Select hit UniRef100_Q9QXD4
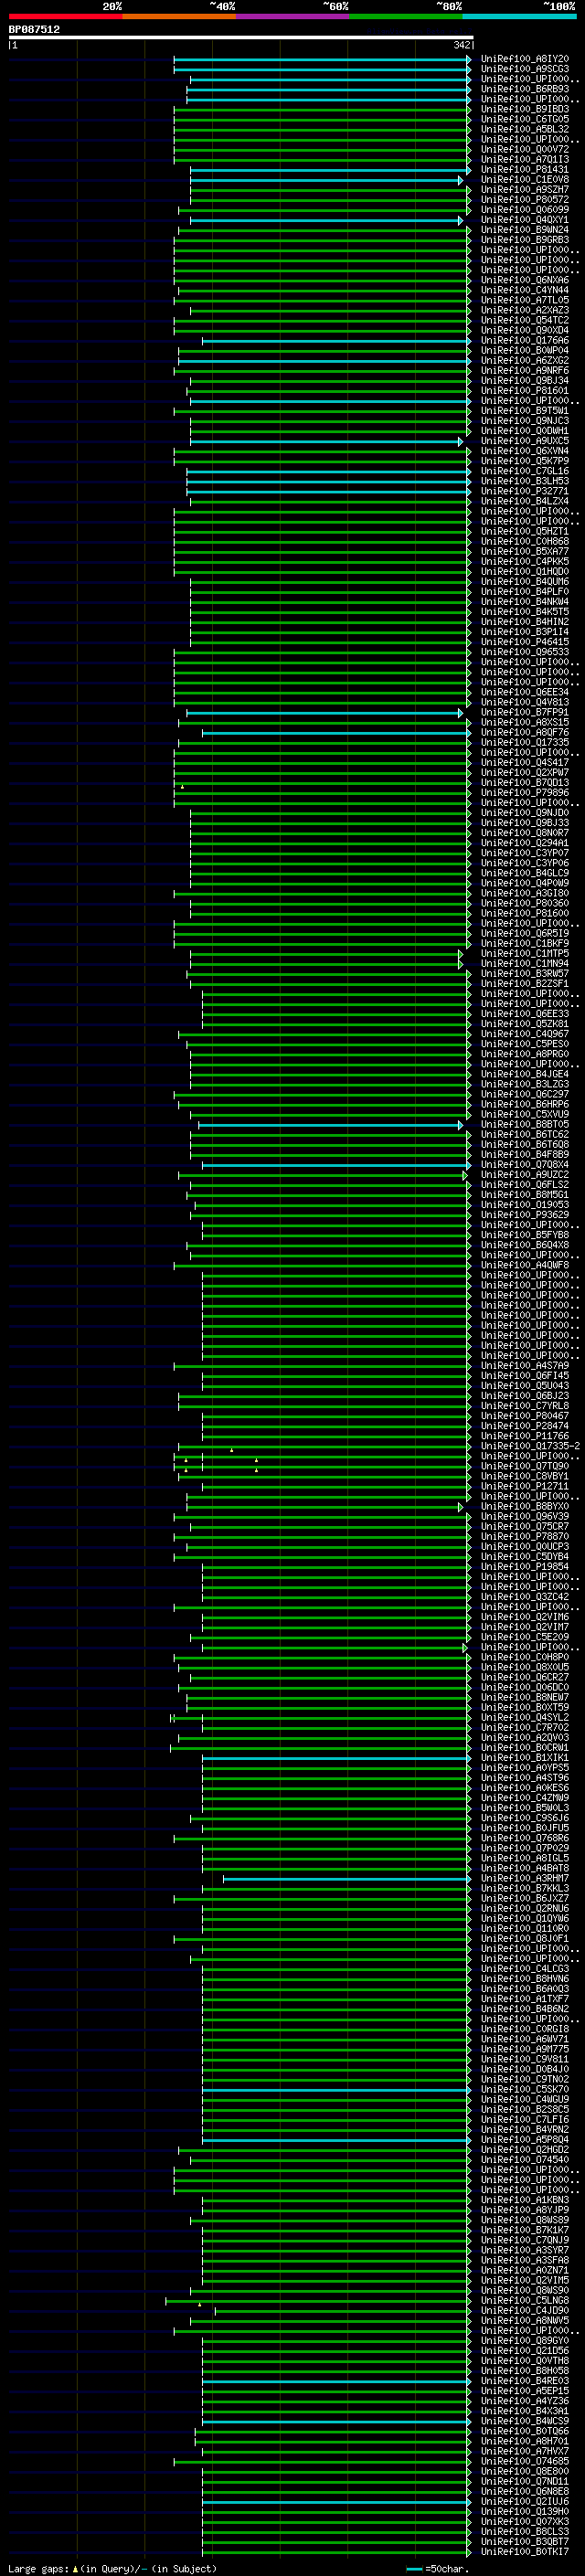Viewport: 585px width, 2576px height. pyautogui.click(x=525, y=330)
